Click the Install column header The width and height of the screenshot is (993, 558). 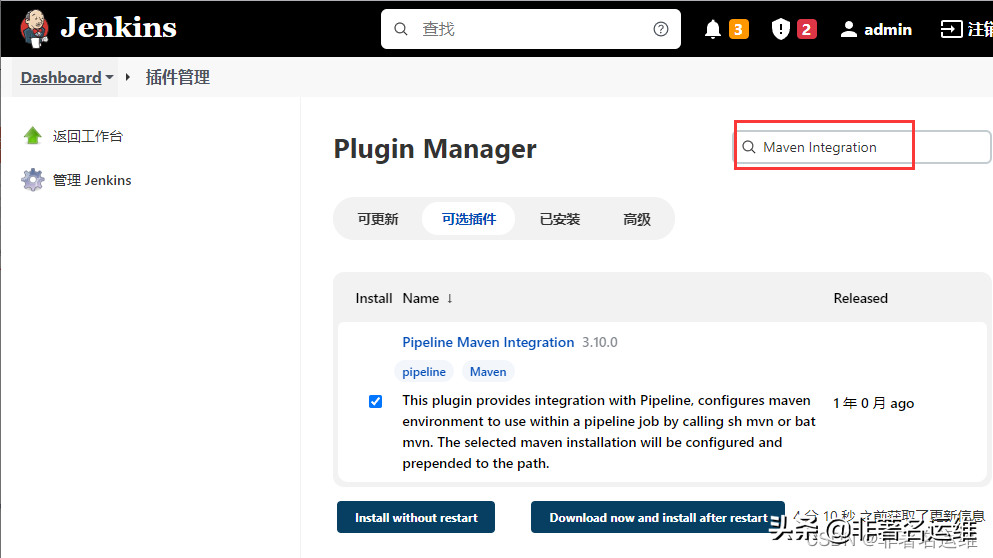374,298
